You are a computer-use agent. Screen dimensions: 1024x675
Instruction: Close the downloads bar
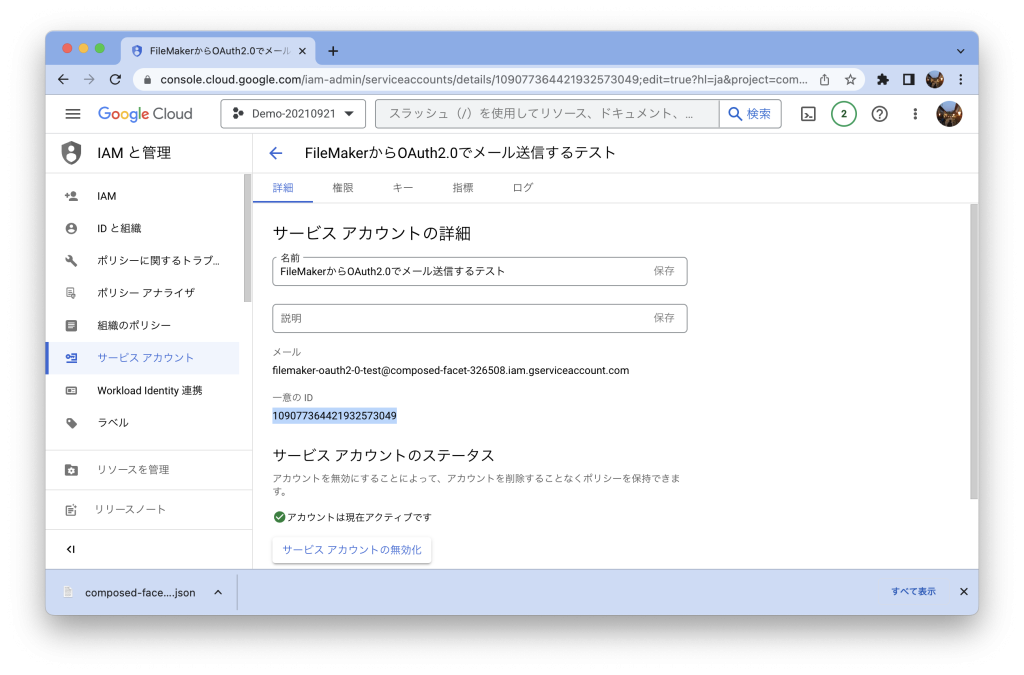click(x=964, y=591)
